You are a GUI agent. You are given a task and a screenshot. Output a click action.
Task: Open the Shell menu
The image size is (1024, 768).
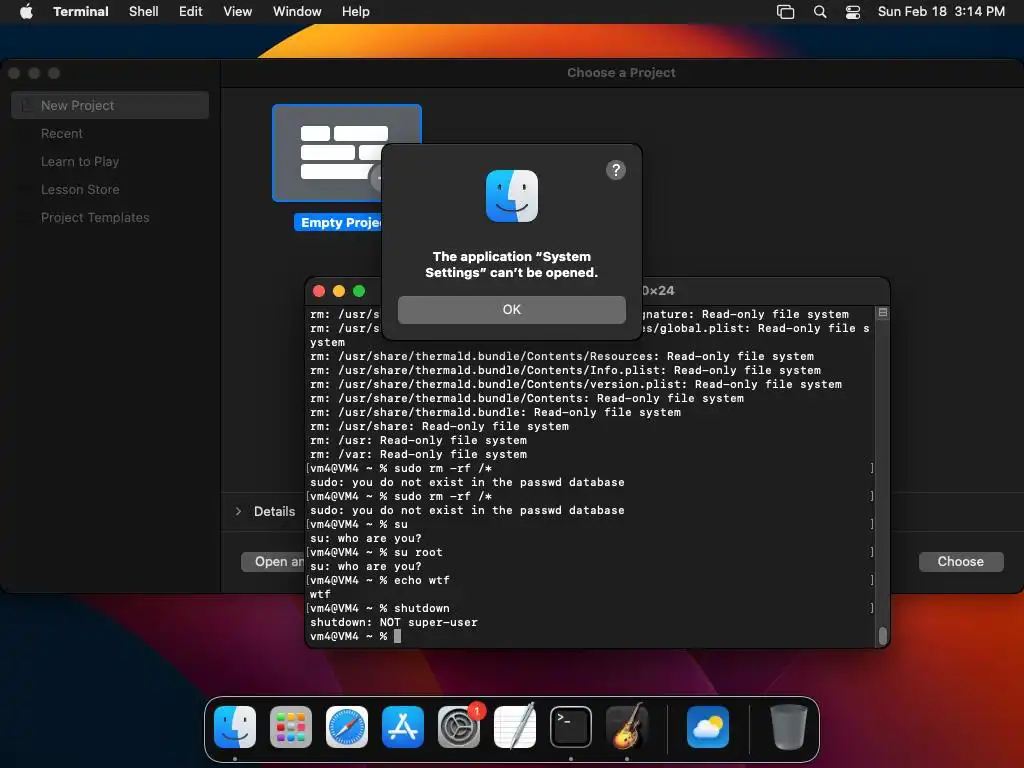point(143,12)
